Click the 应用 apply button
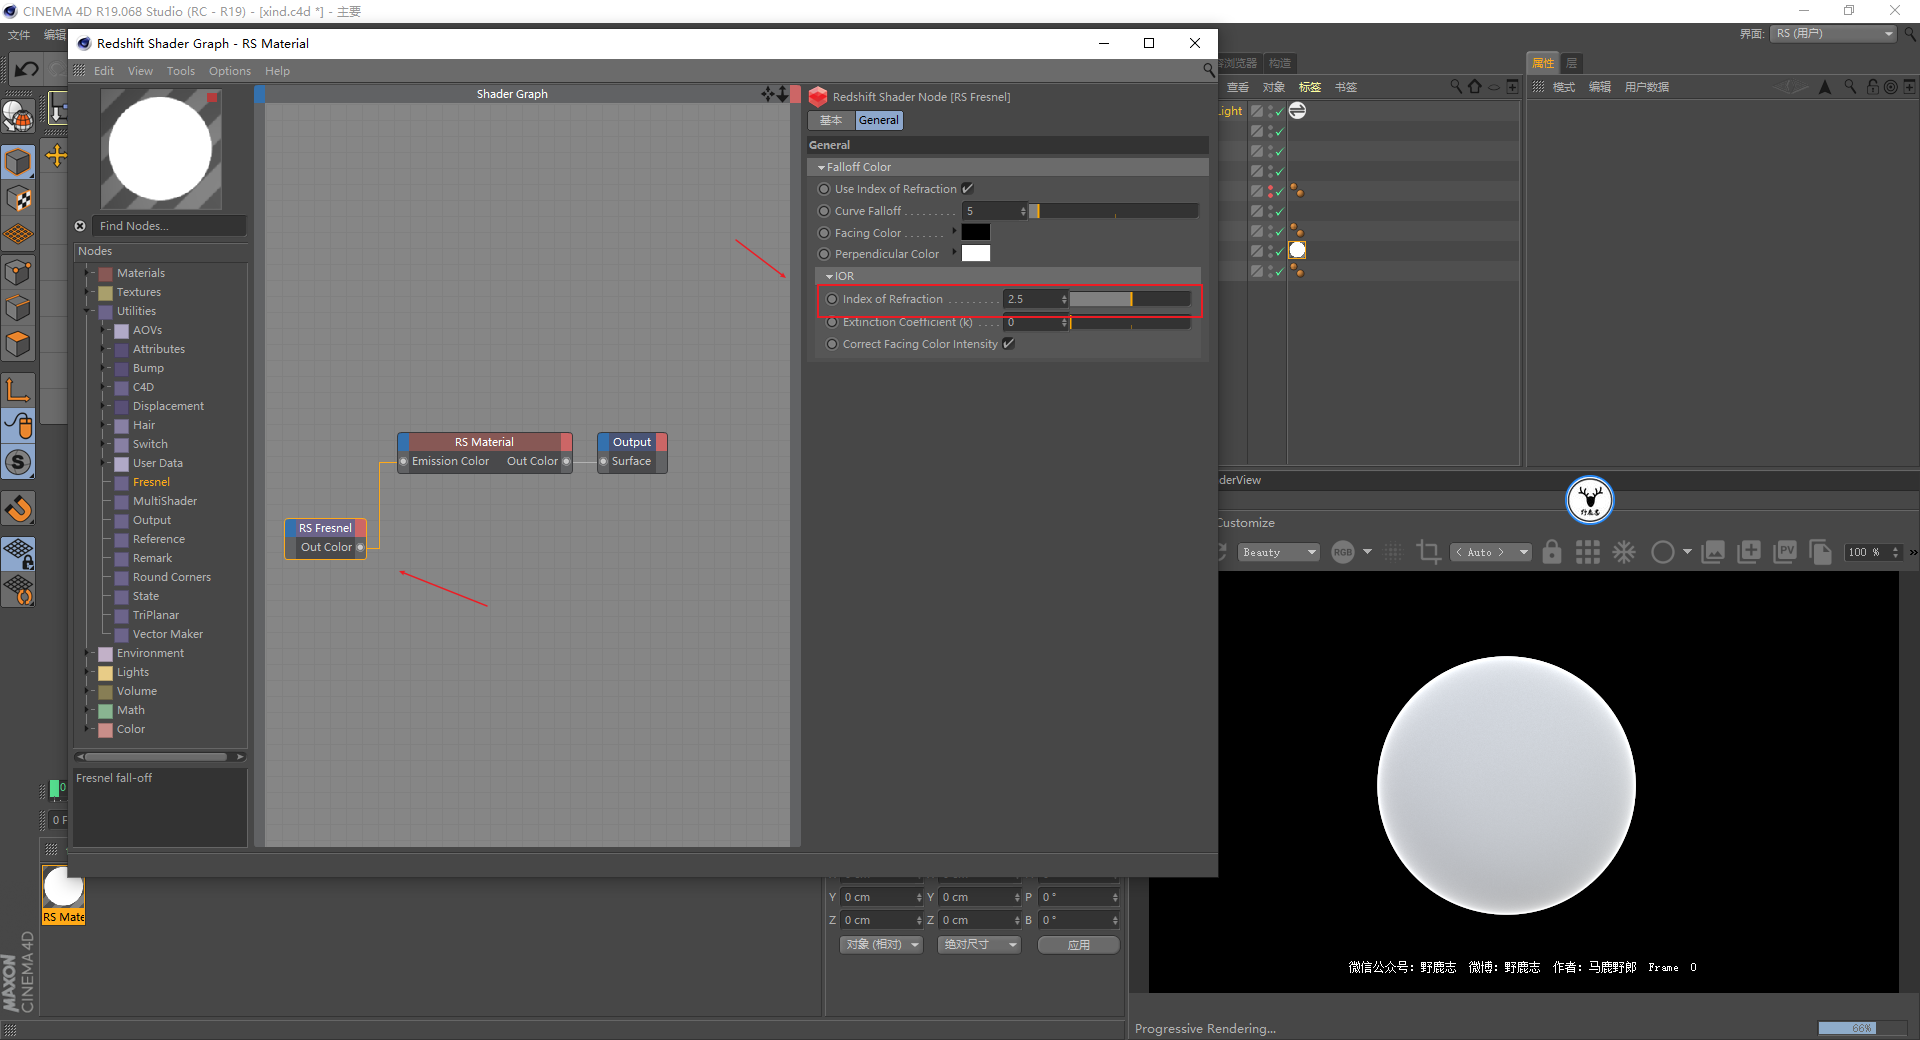The width and height of the screenshot is (1920, 1040). click(1078, 944)
